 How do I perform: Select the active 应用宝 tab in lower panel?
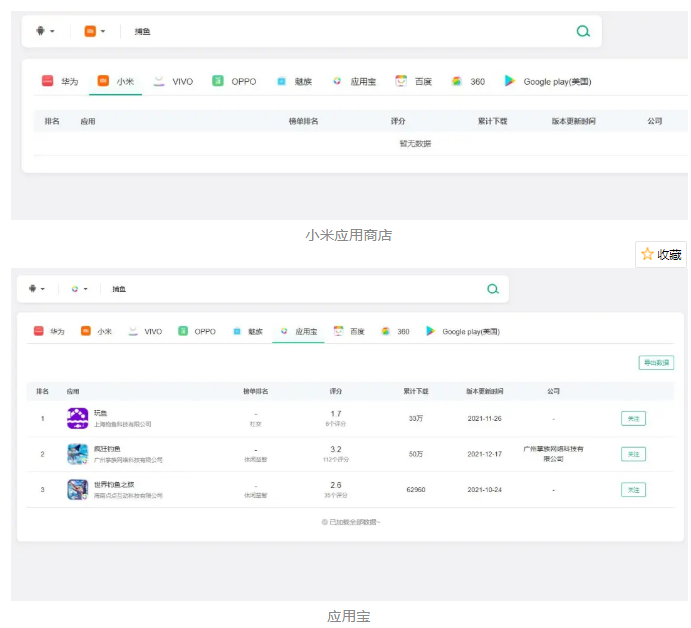coord(298,331)
